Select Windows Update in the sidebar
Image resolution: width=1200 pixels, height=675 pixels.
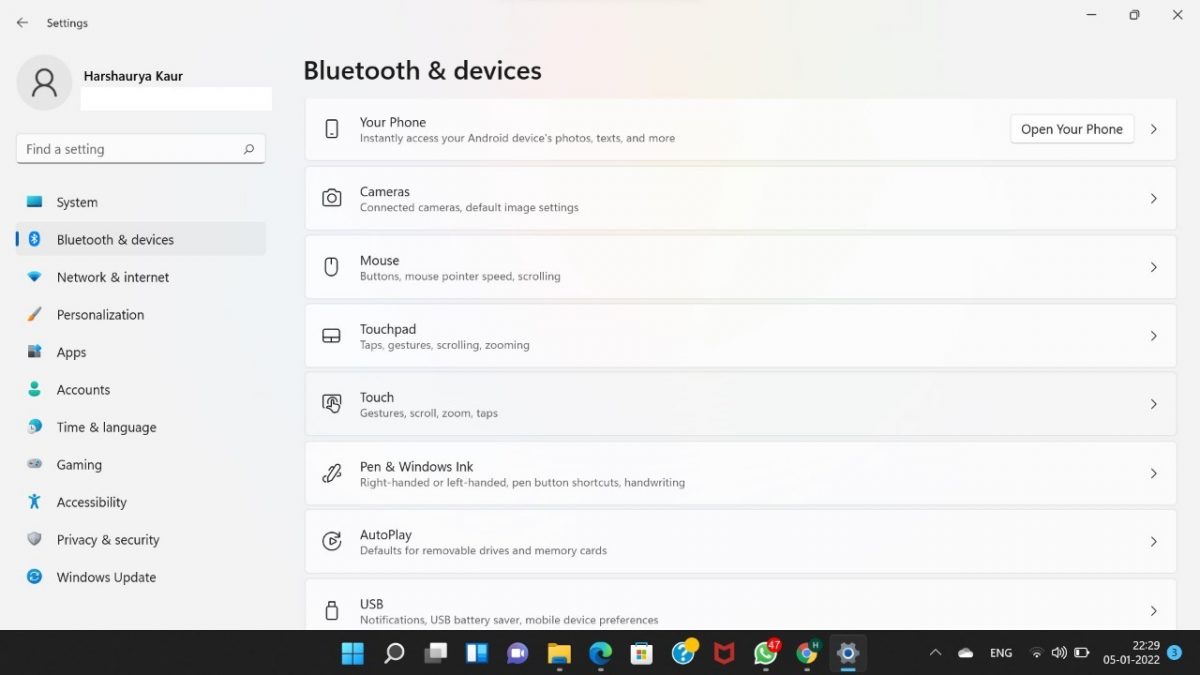106,577
